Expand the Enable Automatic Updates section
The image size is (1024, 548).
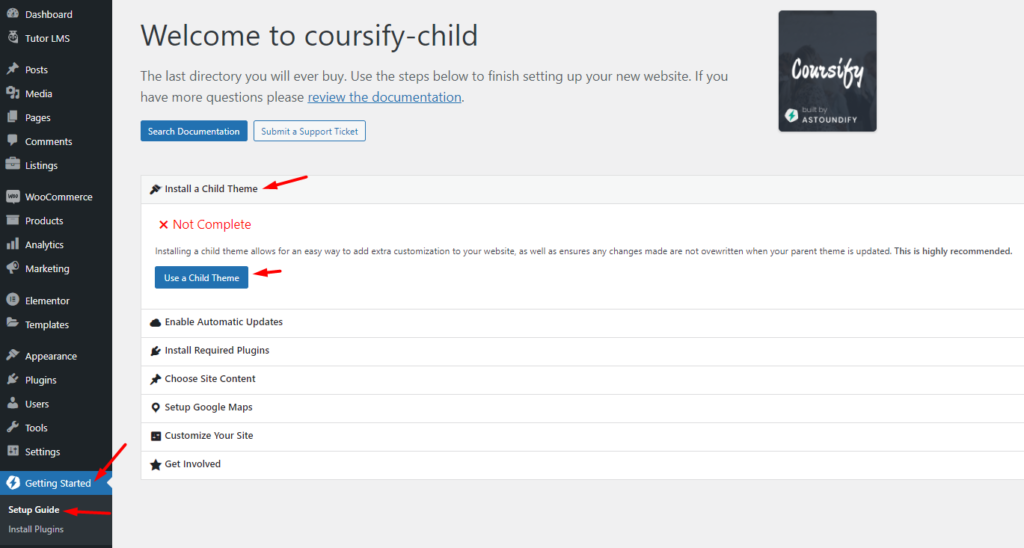583,322
